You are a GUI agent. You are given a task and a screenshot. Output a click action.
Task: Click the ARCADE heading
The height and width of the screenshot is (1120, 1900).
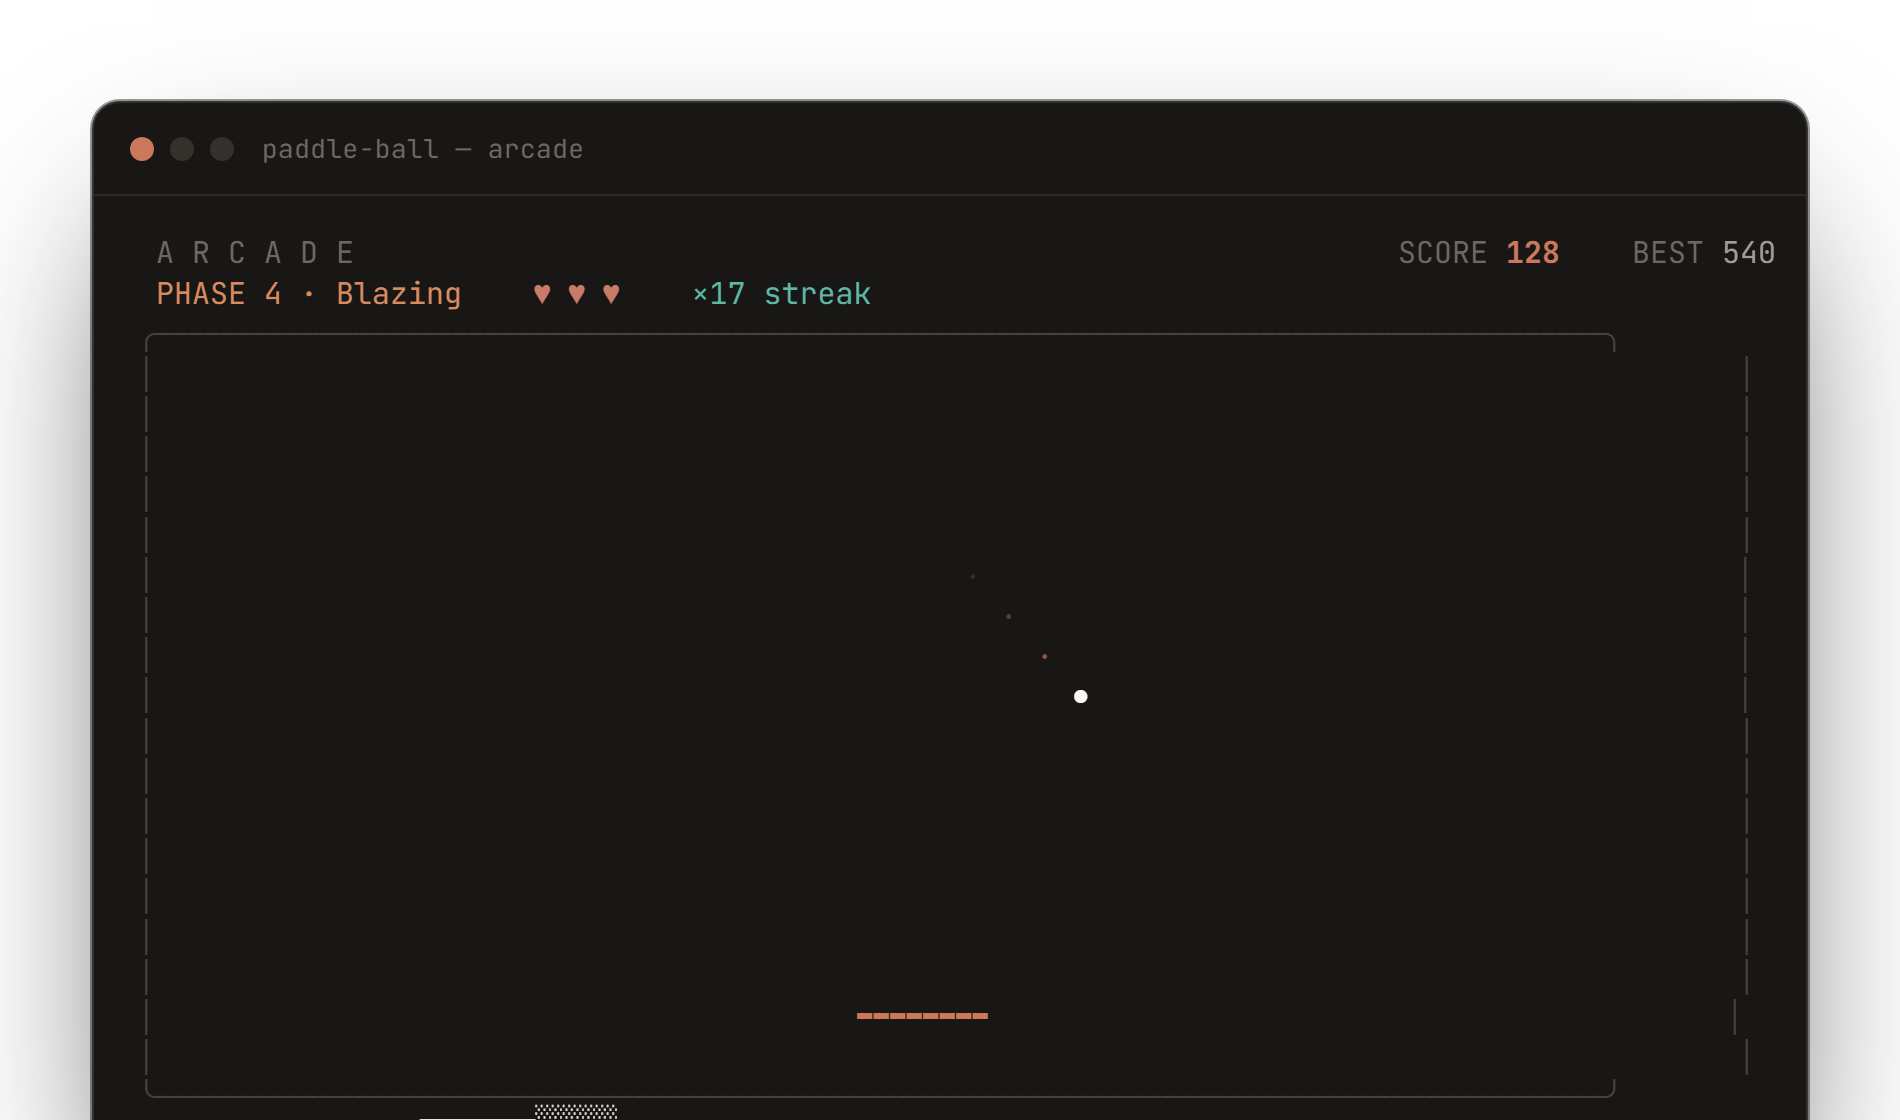pos(256,252)
